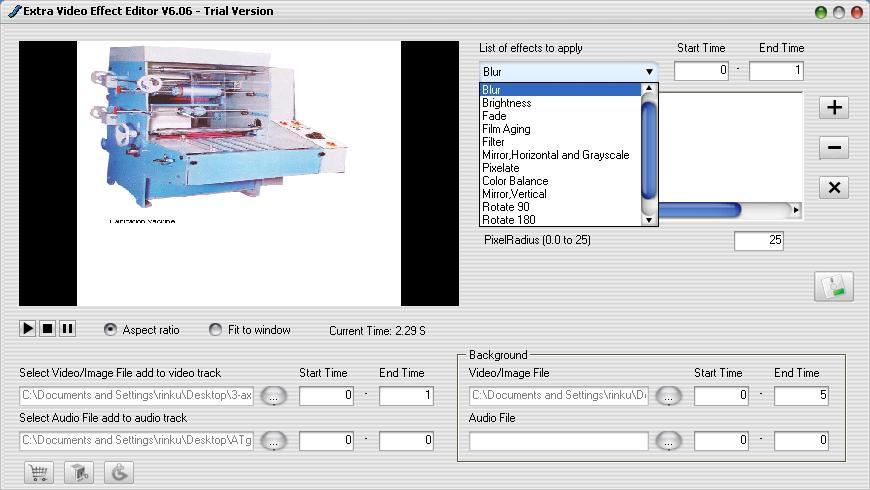Viewport: 870px width, 490px height.
Task: Select Aspect ratio radio button
Action: tap(110, 330)
